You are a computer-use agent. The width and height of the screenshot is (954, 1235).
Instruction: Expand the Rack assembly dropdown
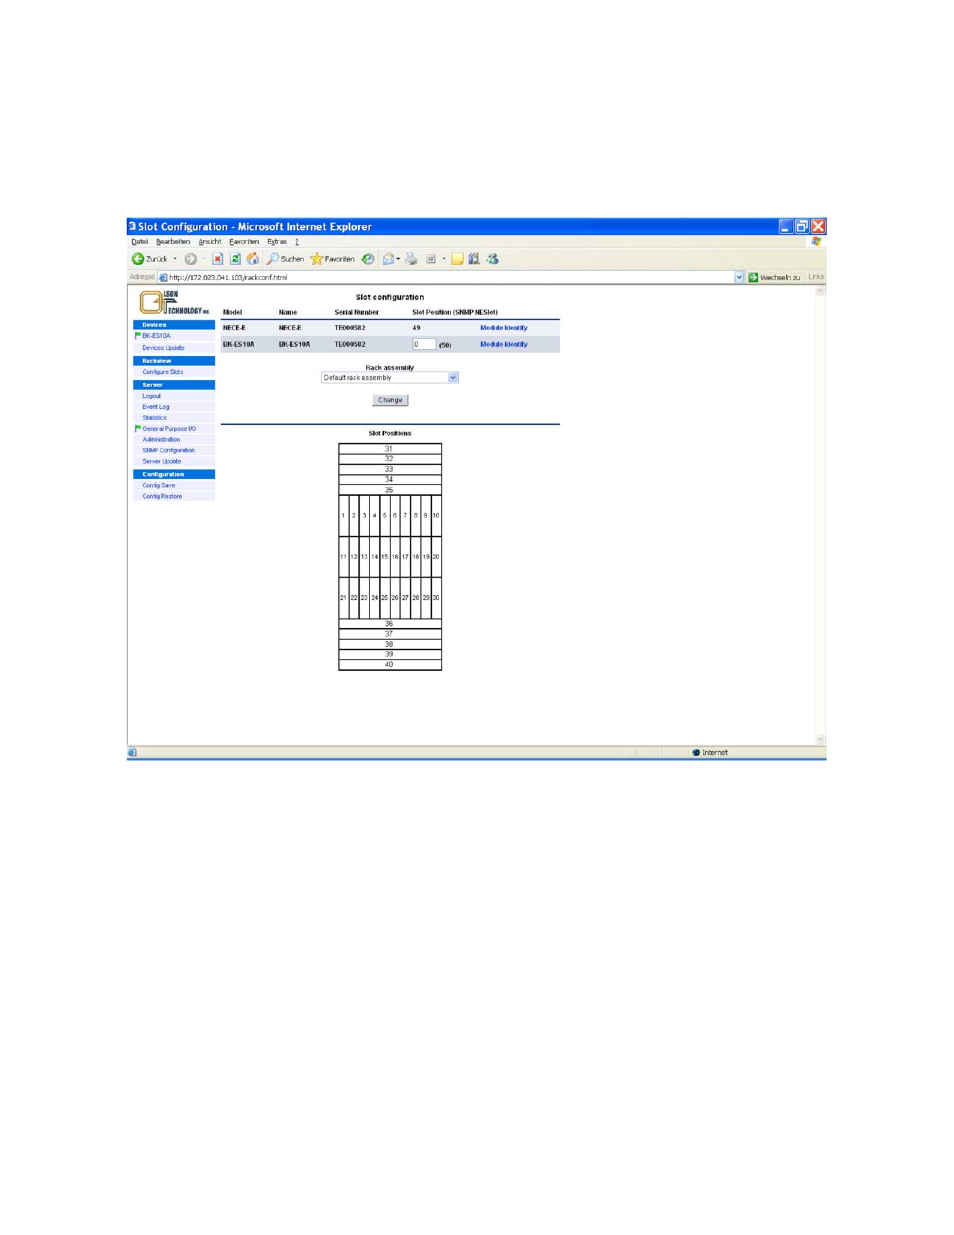[453, 378]
